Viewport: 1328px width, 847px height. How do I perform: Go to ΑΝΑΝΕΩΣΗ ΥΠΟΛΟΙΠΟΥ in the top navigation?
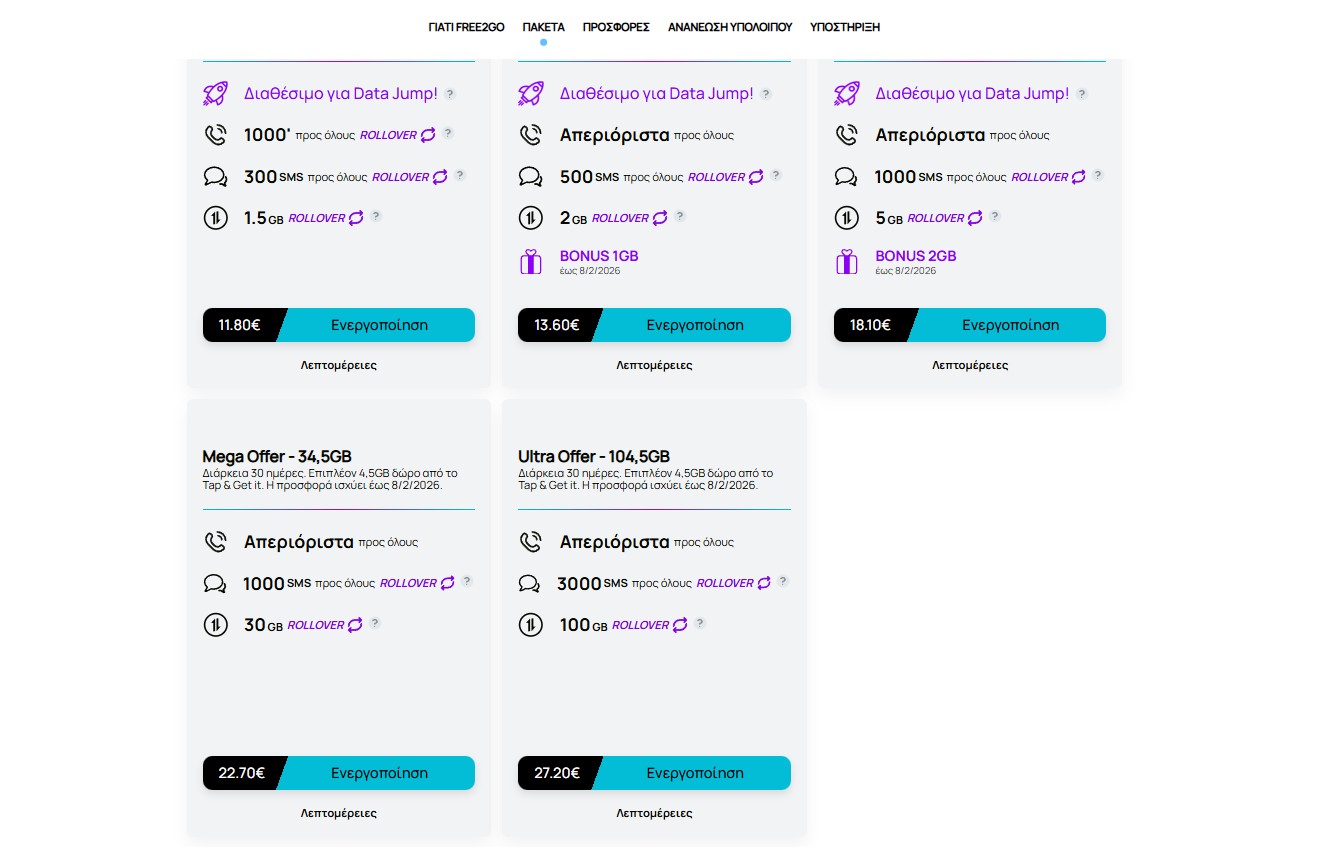coord(730,27)
